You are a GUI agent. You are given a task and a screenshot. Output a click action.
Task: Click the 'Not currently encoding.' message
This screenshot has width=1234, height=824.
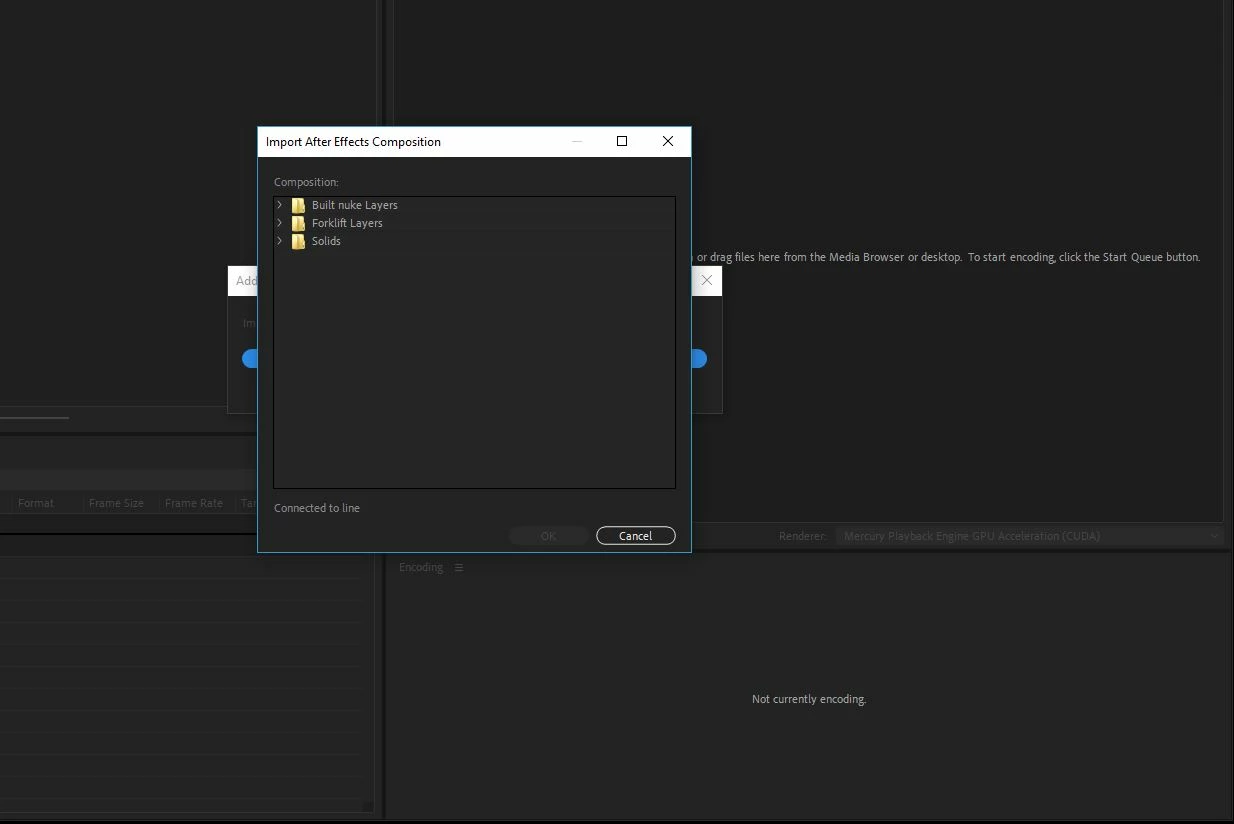809,699
